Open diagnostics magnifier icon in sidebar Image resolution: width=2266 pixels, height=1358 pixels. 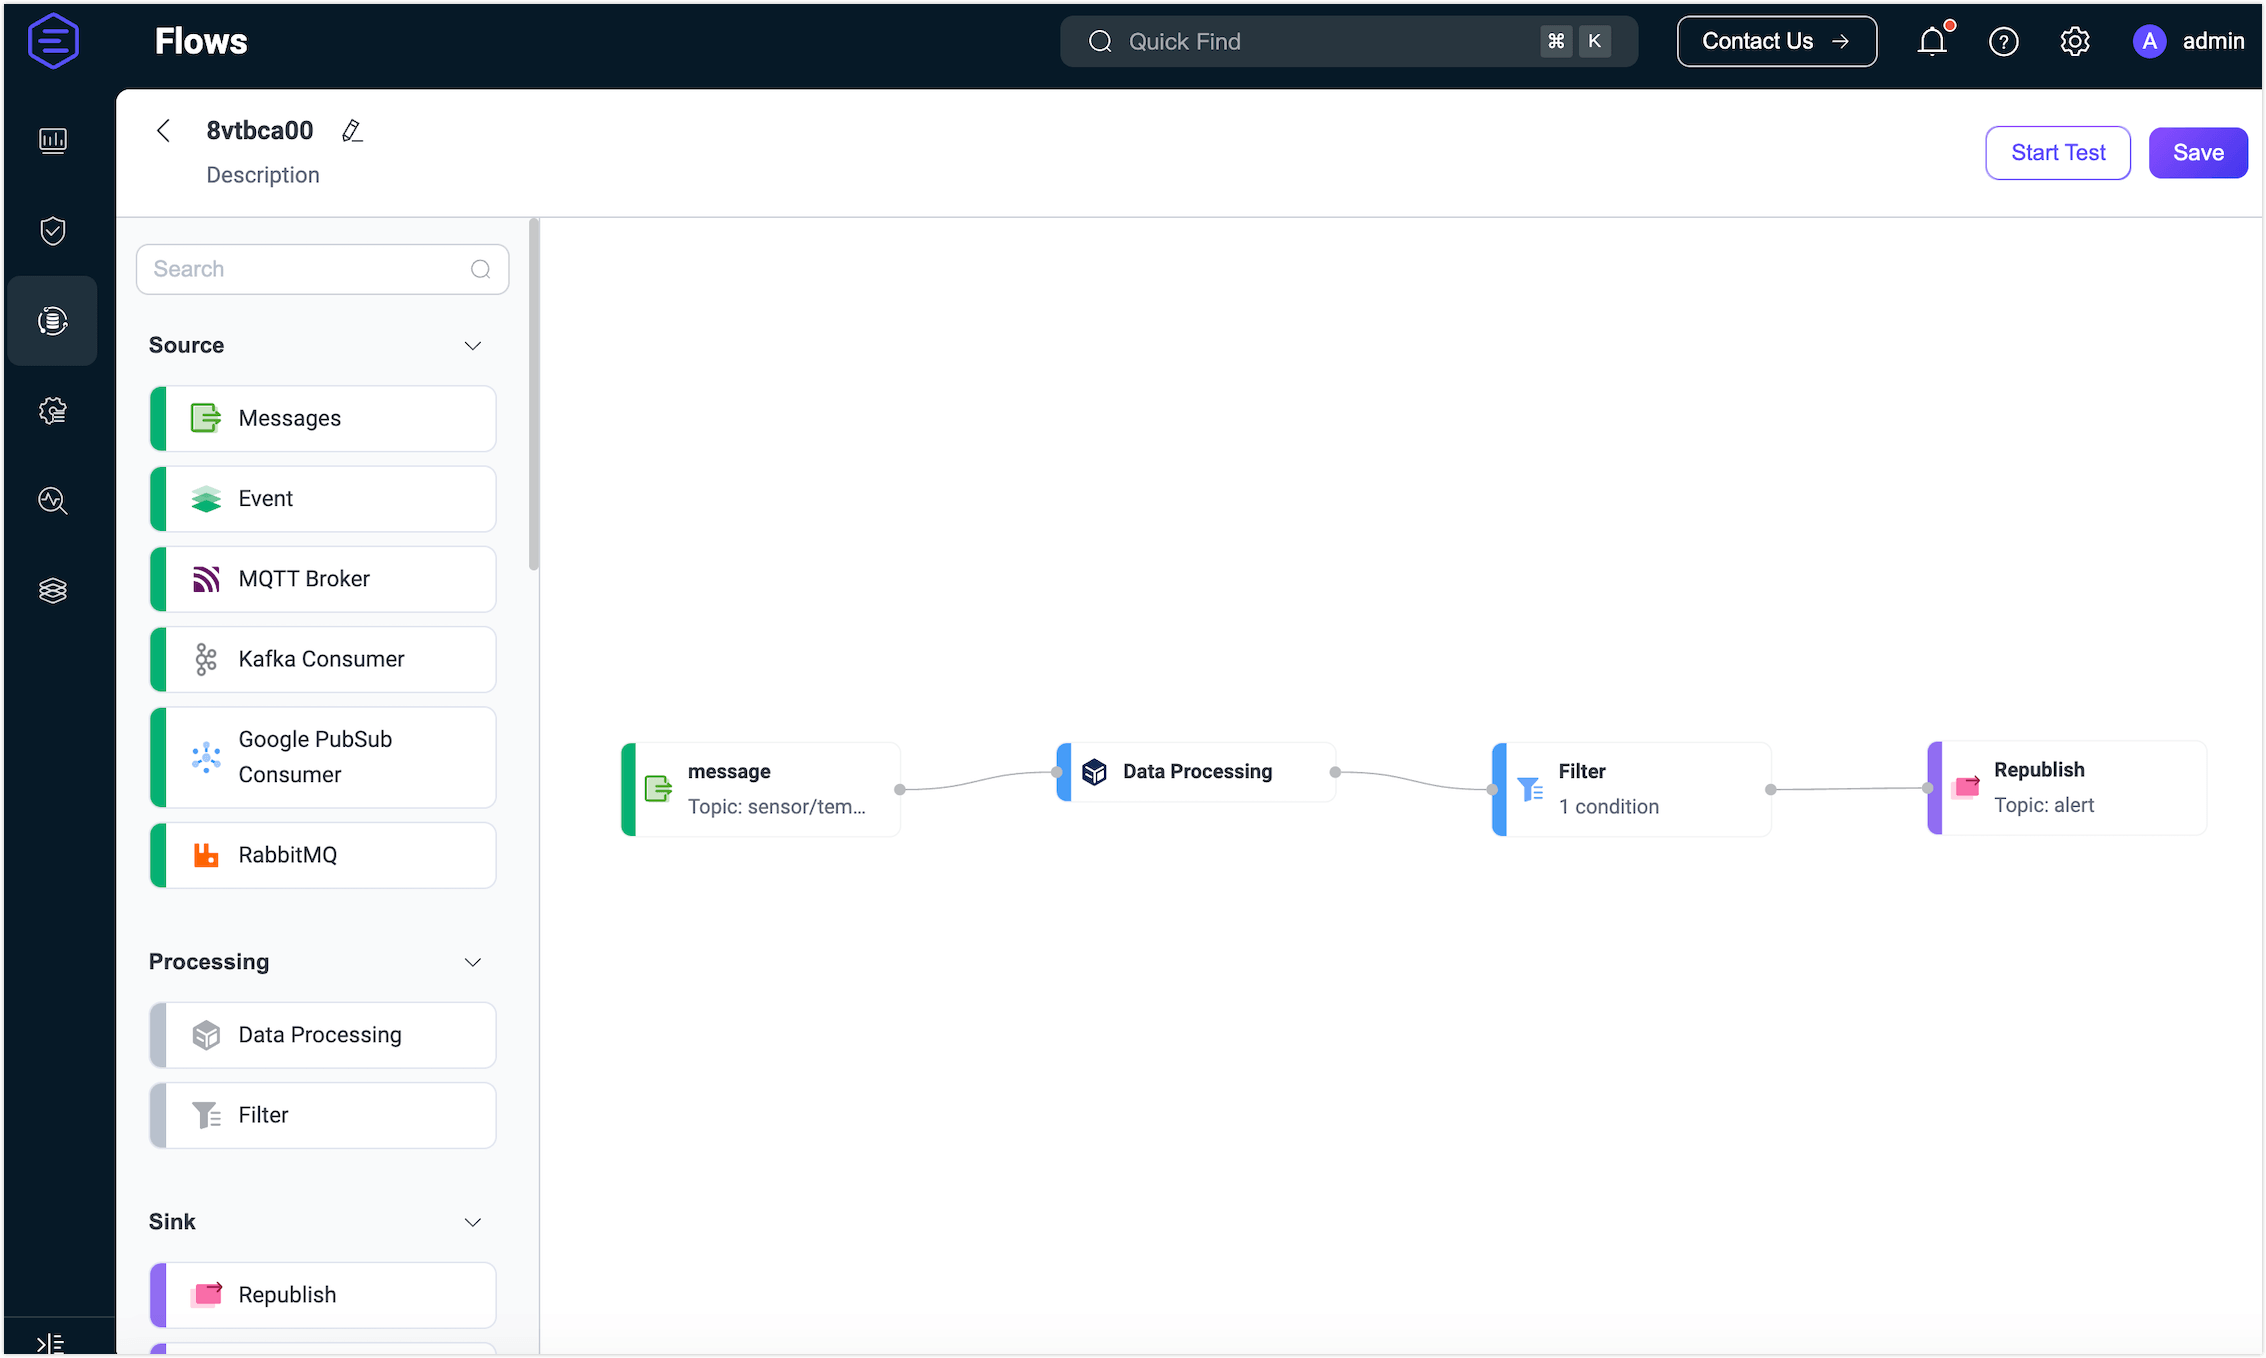click(x=53, y=500)
